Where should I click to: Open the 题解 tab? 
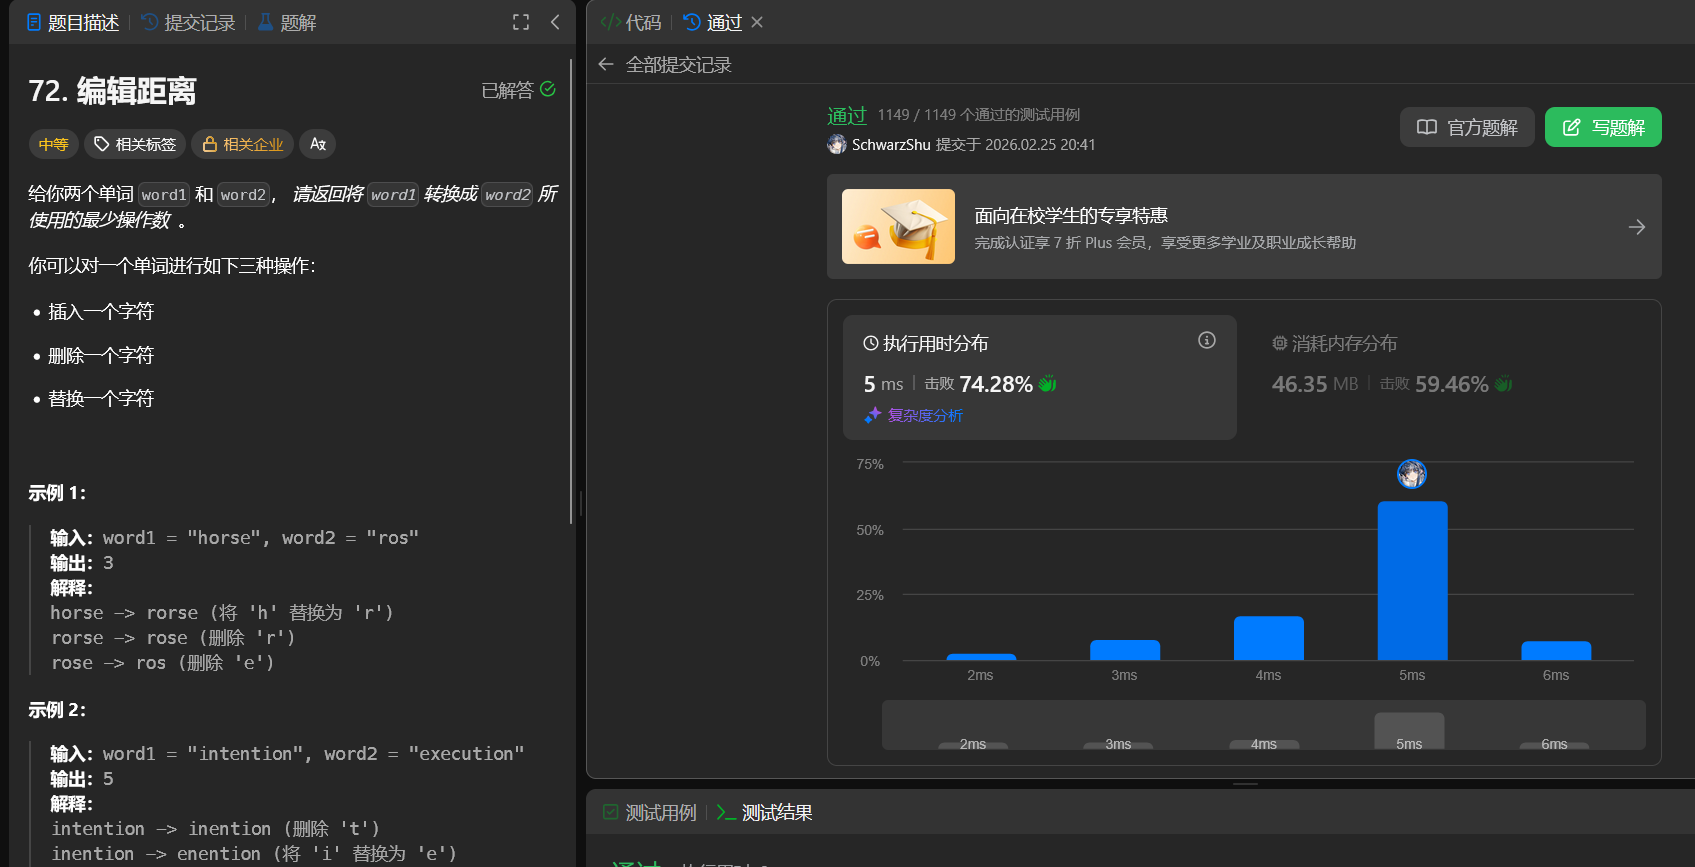pos(288,22)
